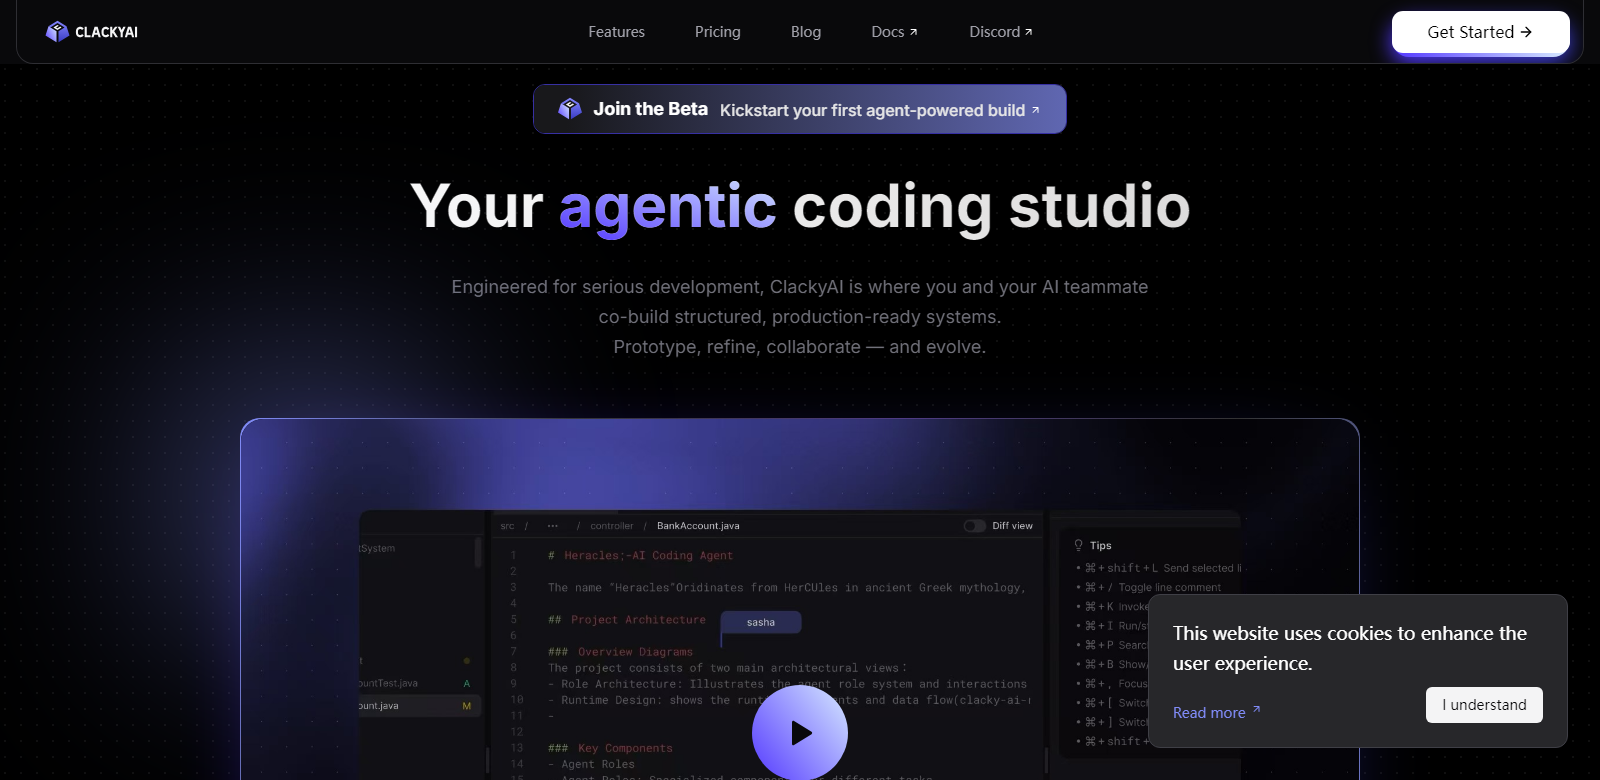Open the Features nav item
Viewport: 1600px width, 780px height.
[x=616, y=32]
